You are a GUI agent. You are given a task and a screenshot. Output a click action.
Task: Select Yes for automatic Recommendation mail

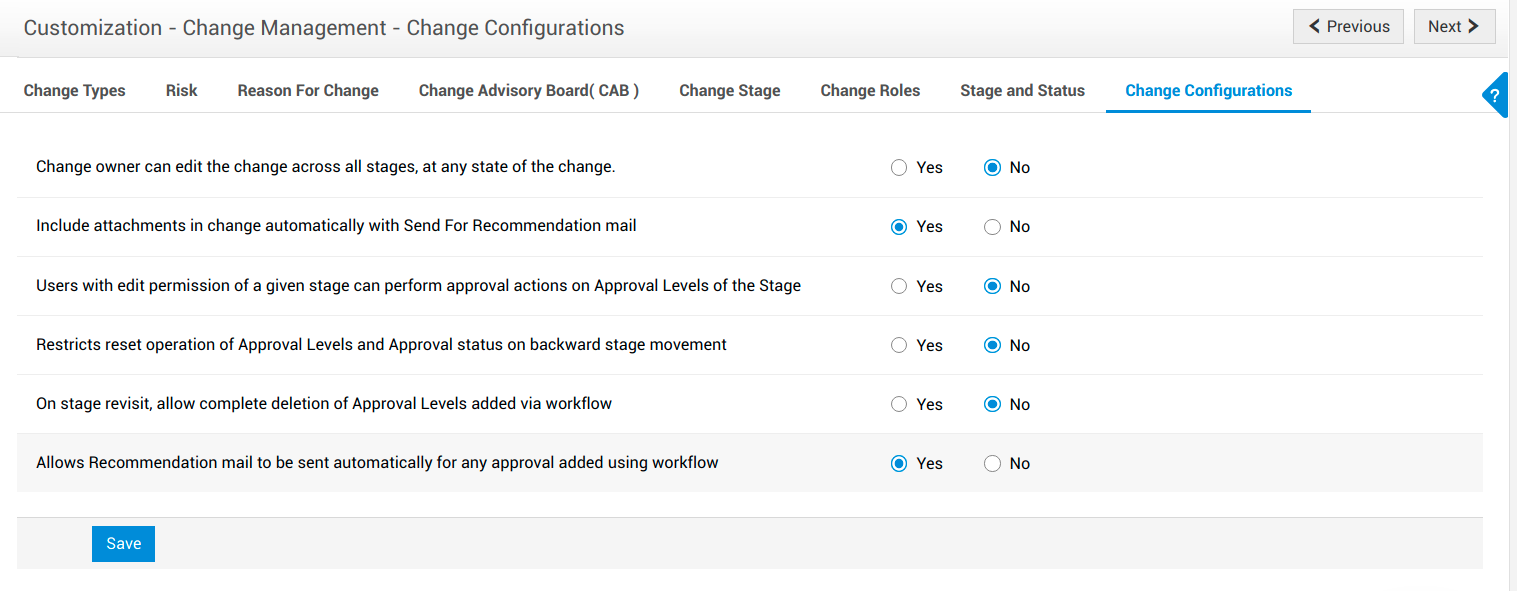click(x=899, y=463)
